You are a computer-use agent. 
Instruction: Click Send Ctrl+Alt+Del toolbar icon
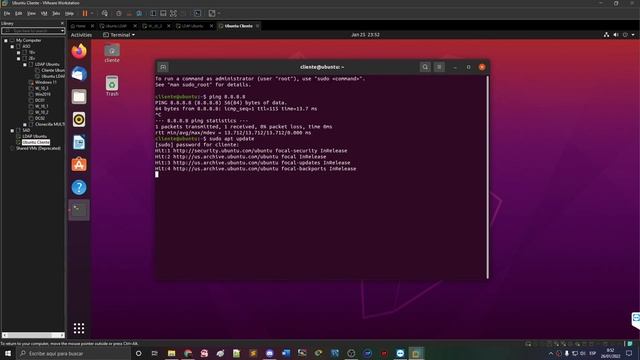point(105,13)
